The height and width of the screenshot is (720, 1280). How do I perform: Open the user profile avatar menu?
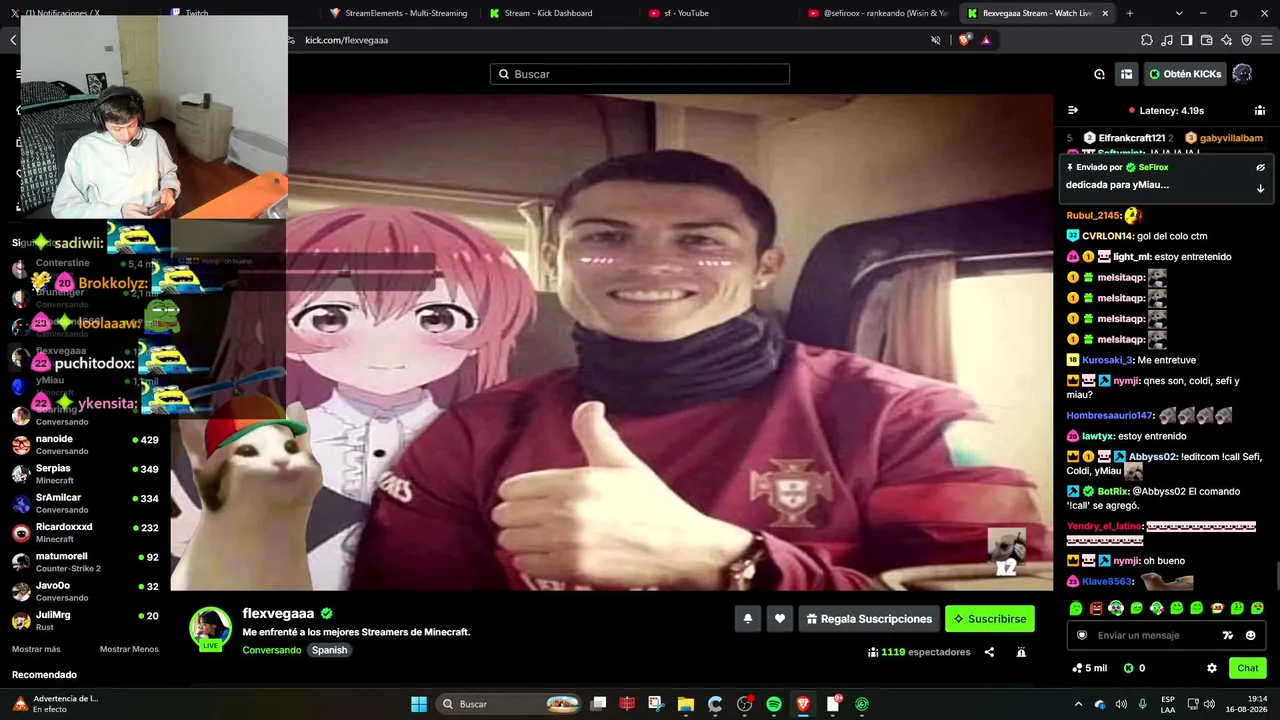1242,74
